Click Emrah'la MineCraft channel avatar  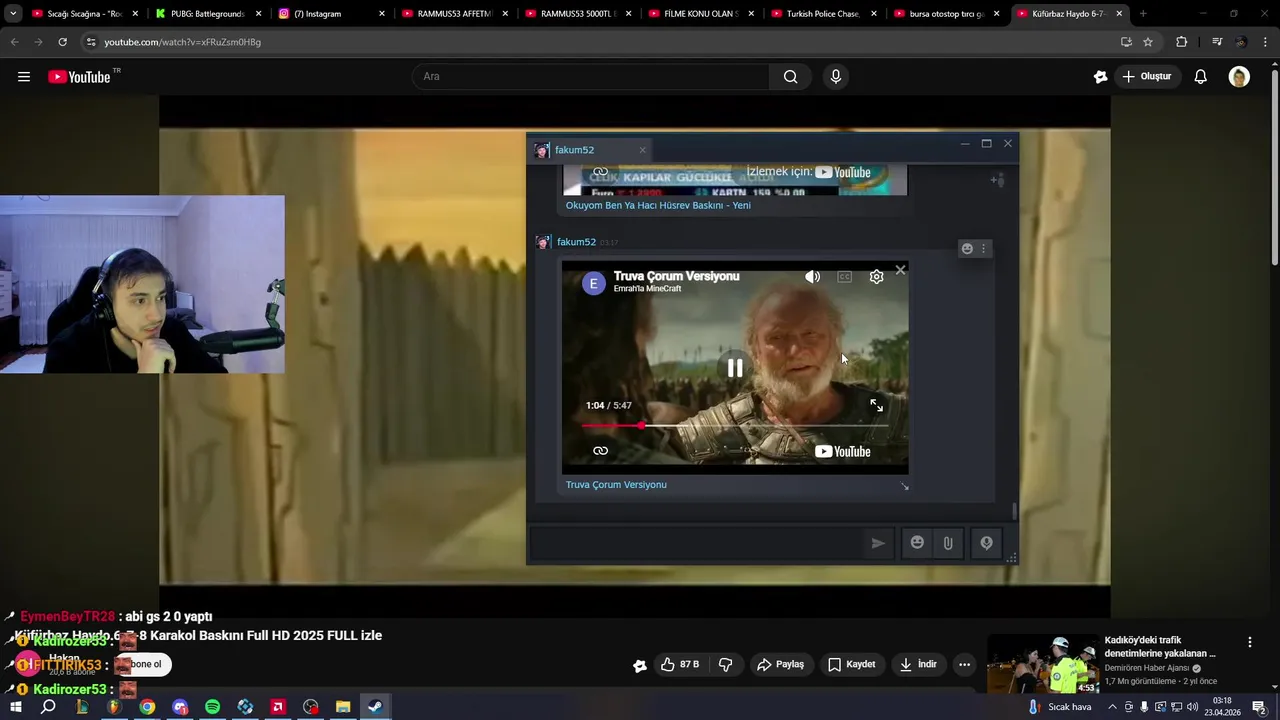click(x=594, y=283)
